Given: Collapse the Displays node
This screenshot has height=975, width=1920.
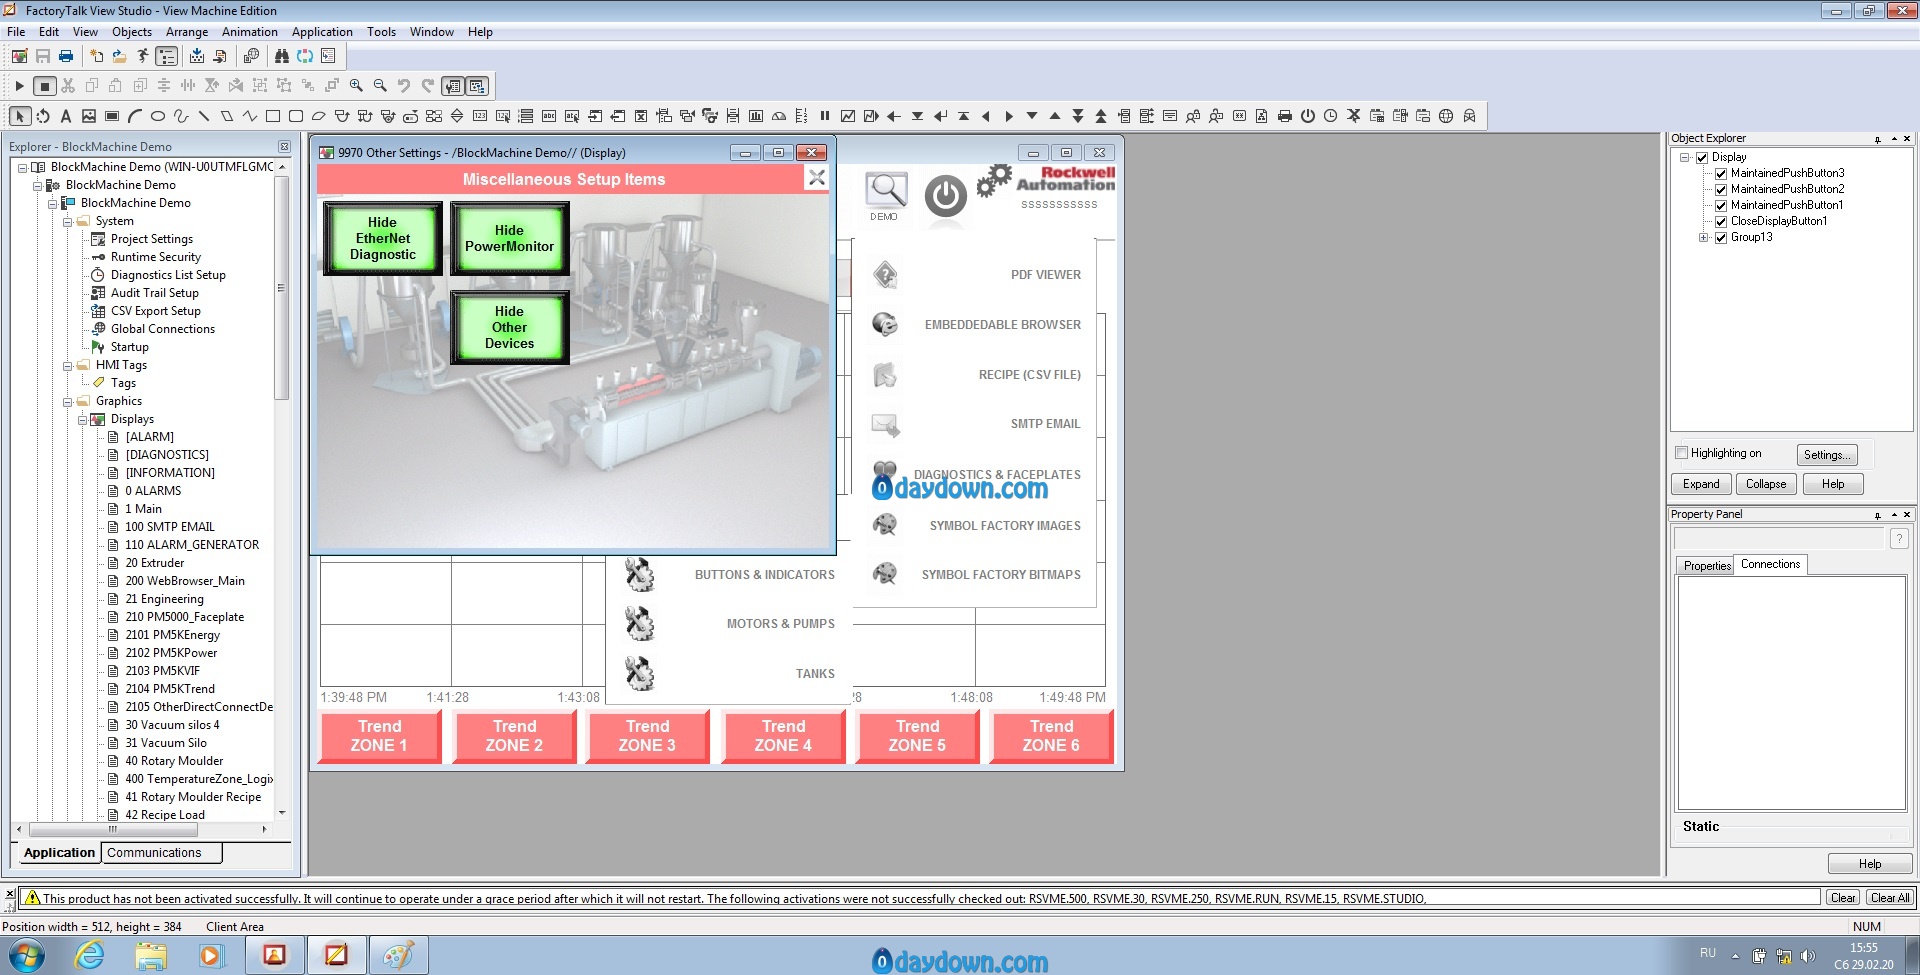Looking at the screenshot, I should (83, 420).
